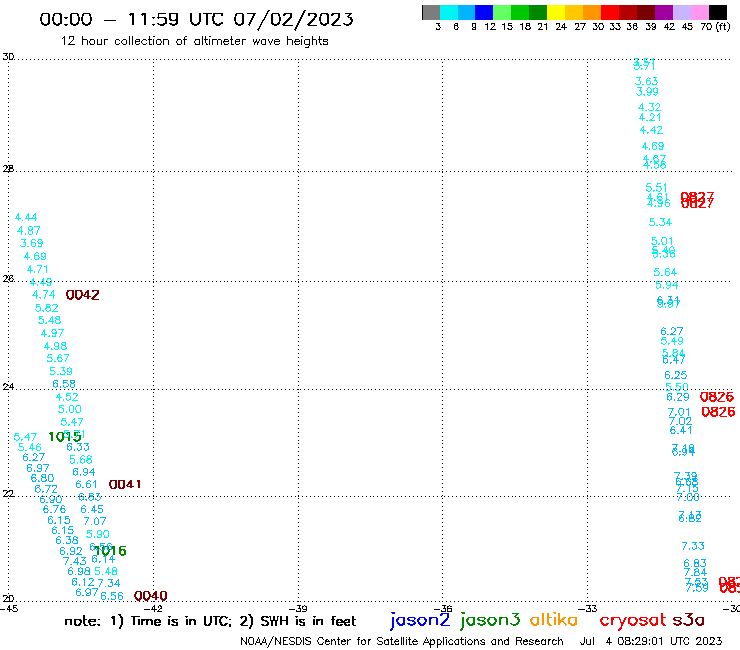The height and width of the screenshot is (650, 740).
Task: Click the 4.42 wave height value
Action: click(x=651, y=130)
